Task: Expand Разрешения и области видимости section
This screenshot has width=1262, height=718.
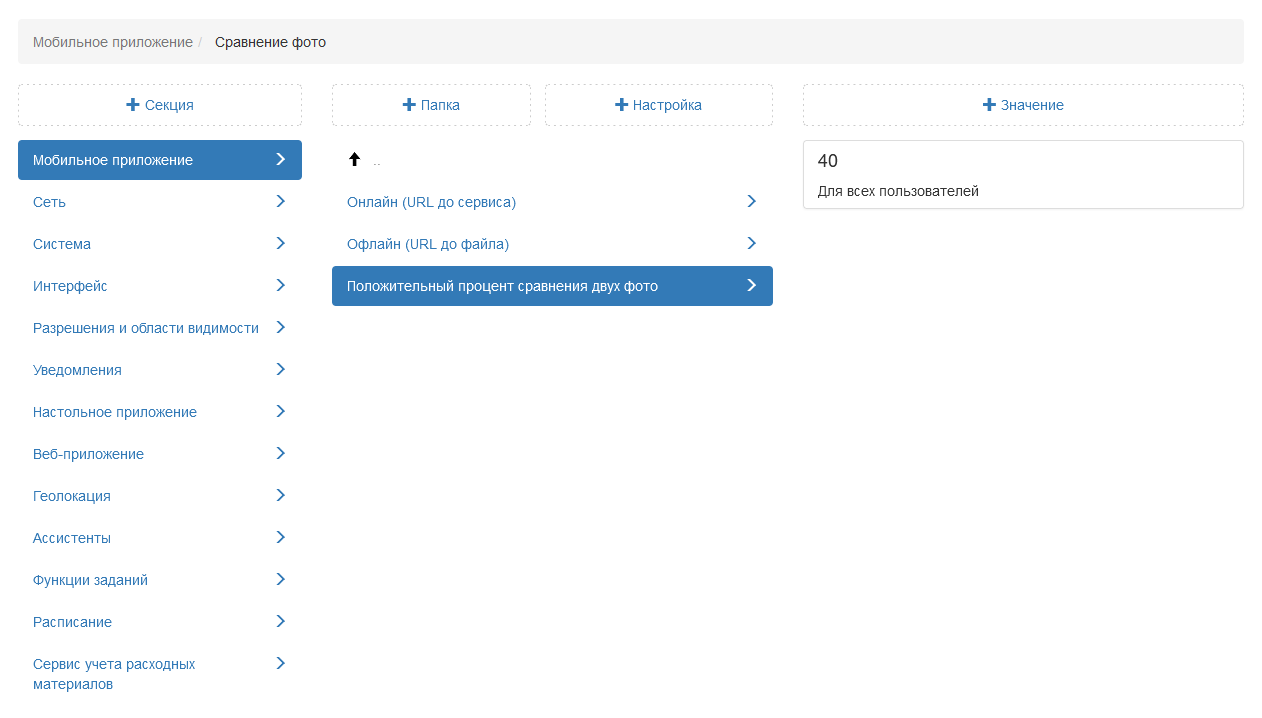Action: (x=146, y=328)
